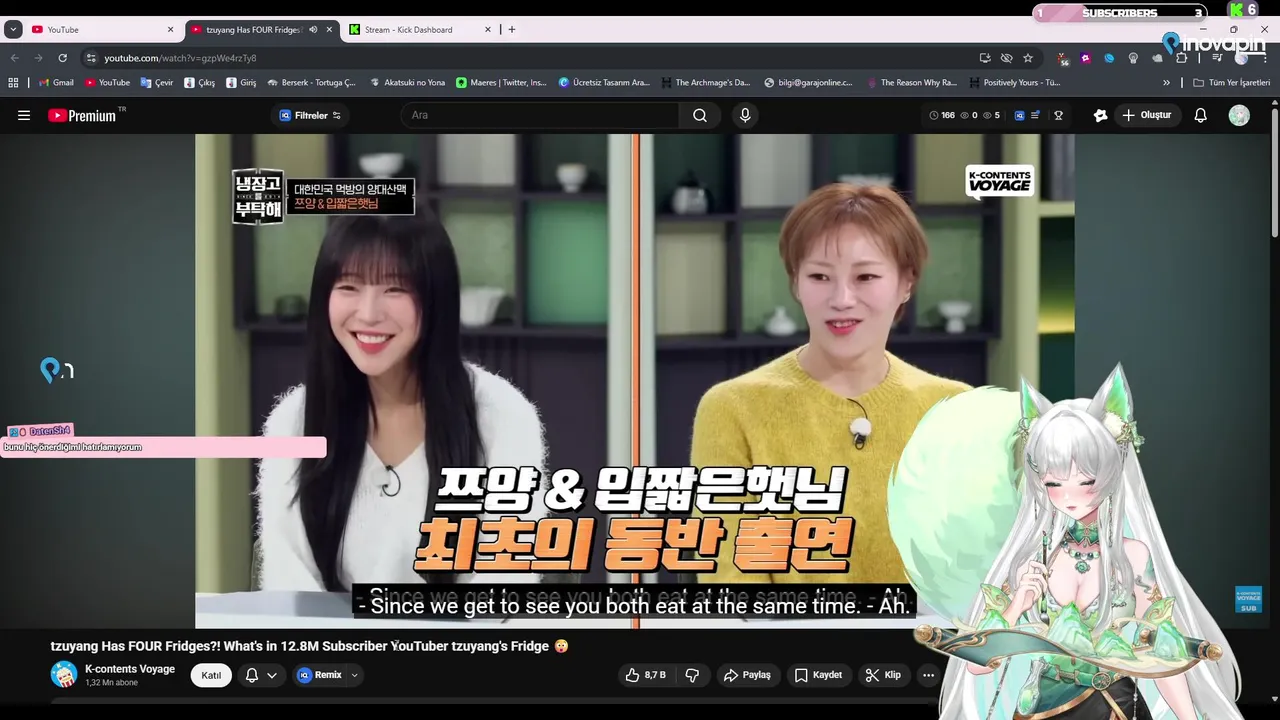Open Berserk - Tortuga bookmark
Viewport: 1280px width, 720px height.
(x=311, y=83)
